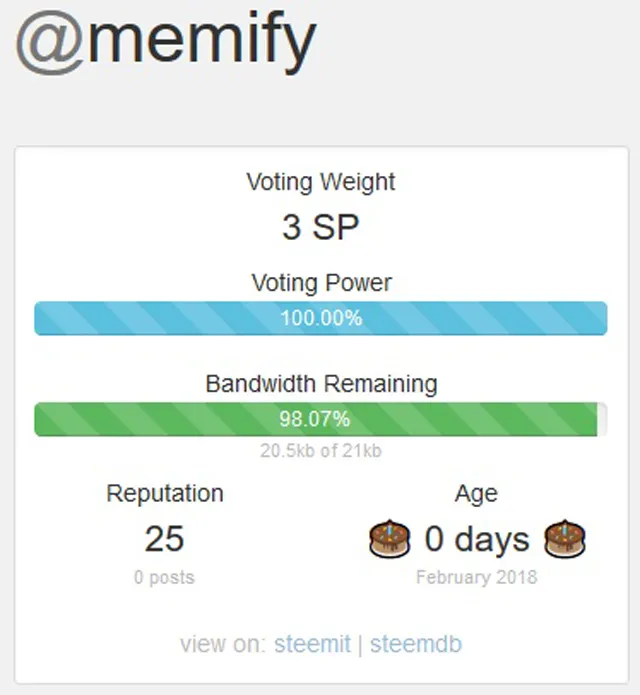Click the 0 posts count
This screenshot has width=640, height=695.
point(164,577)
